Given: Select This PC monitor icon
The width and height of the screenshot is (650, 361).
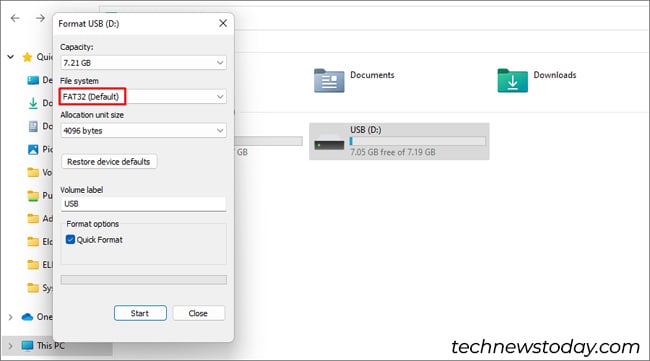Looking at the screenshot, I should click(x=27, y=346).
